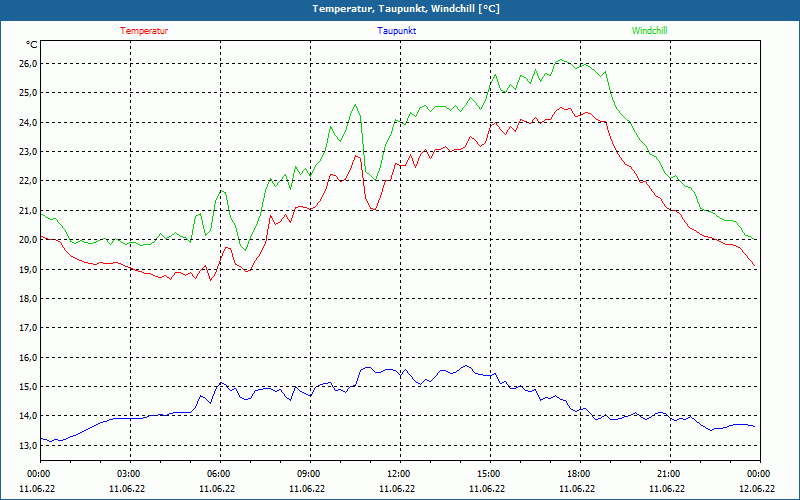The image size is (800, 500).
Task: Select the green Windchill legend label
Action: pos(649,31)
